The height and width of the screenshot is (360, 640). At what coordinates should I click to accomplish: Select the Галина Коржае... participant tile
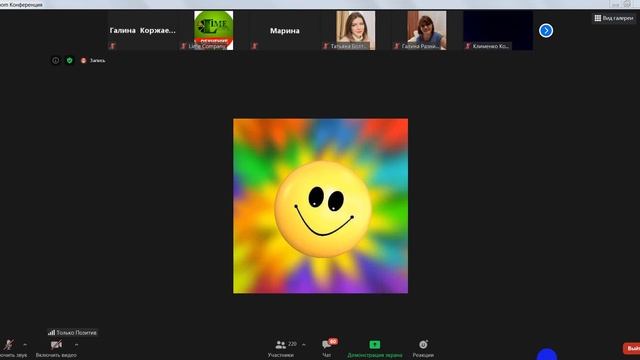[x=143, y=31]
